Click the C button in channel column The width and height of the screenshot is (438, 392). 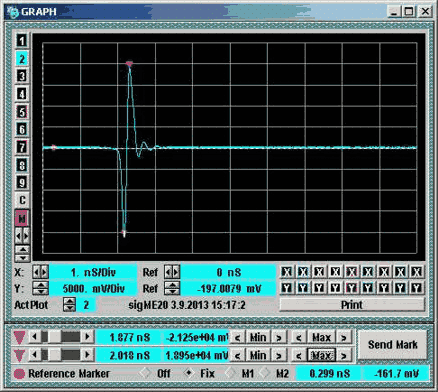point(22,200)
